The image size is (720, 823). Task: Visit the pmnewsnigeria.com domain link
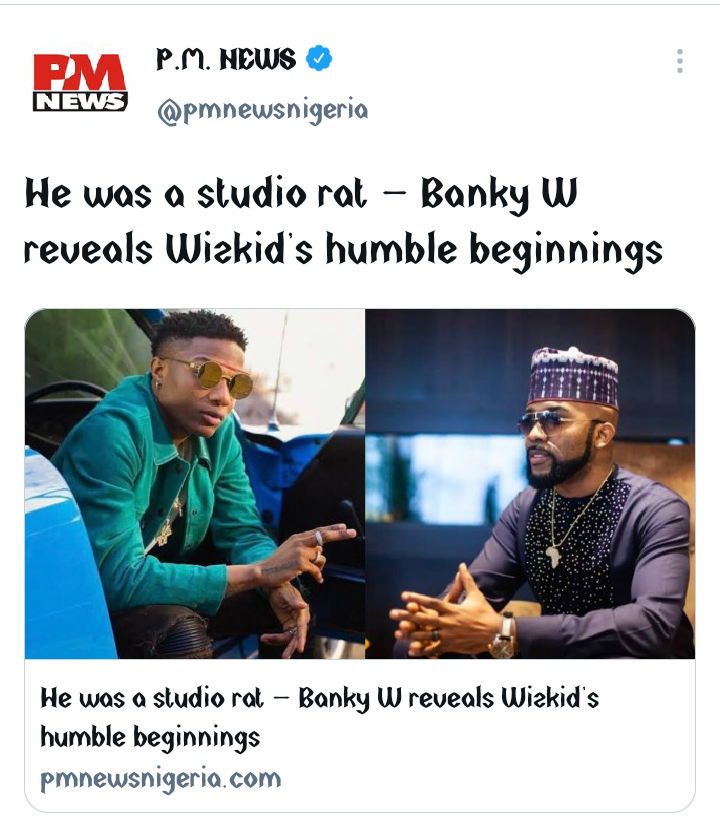[161, 779]
